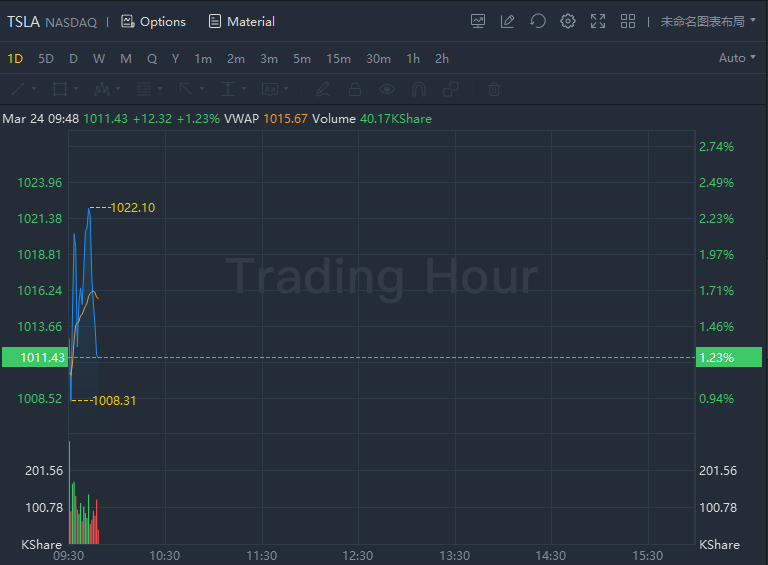
Task: Toggle magnet snap mode
Action: click(419, 89)
